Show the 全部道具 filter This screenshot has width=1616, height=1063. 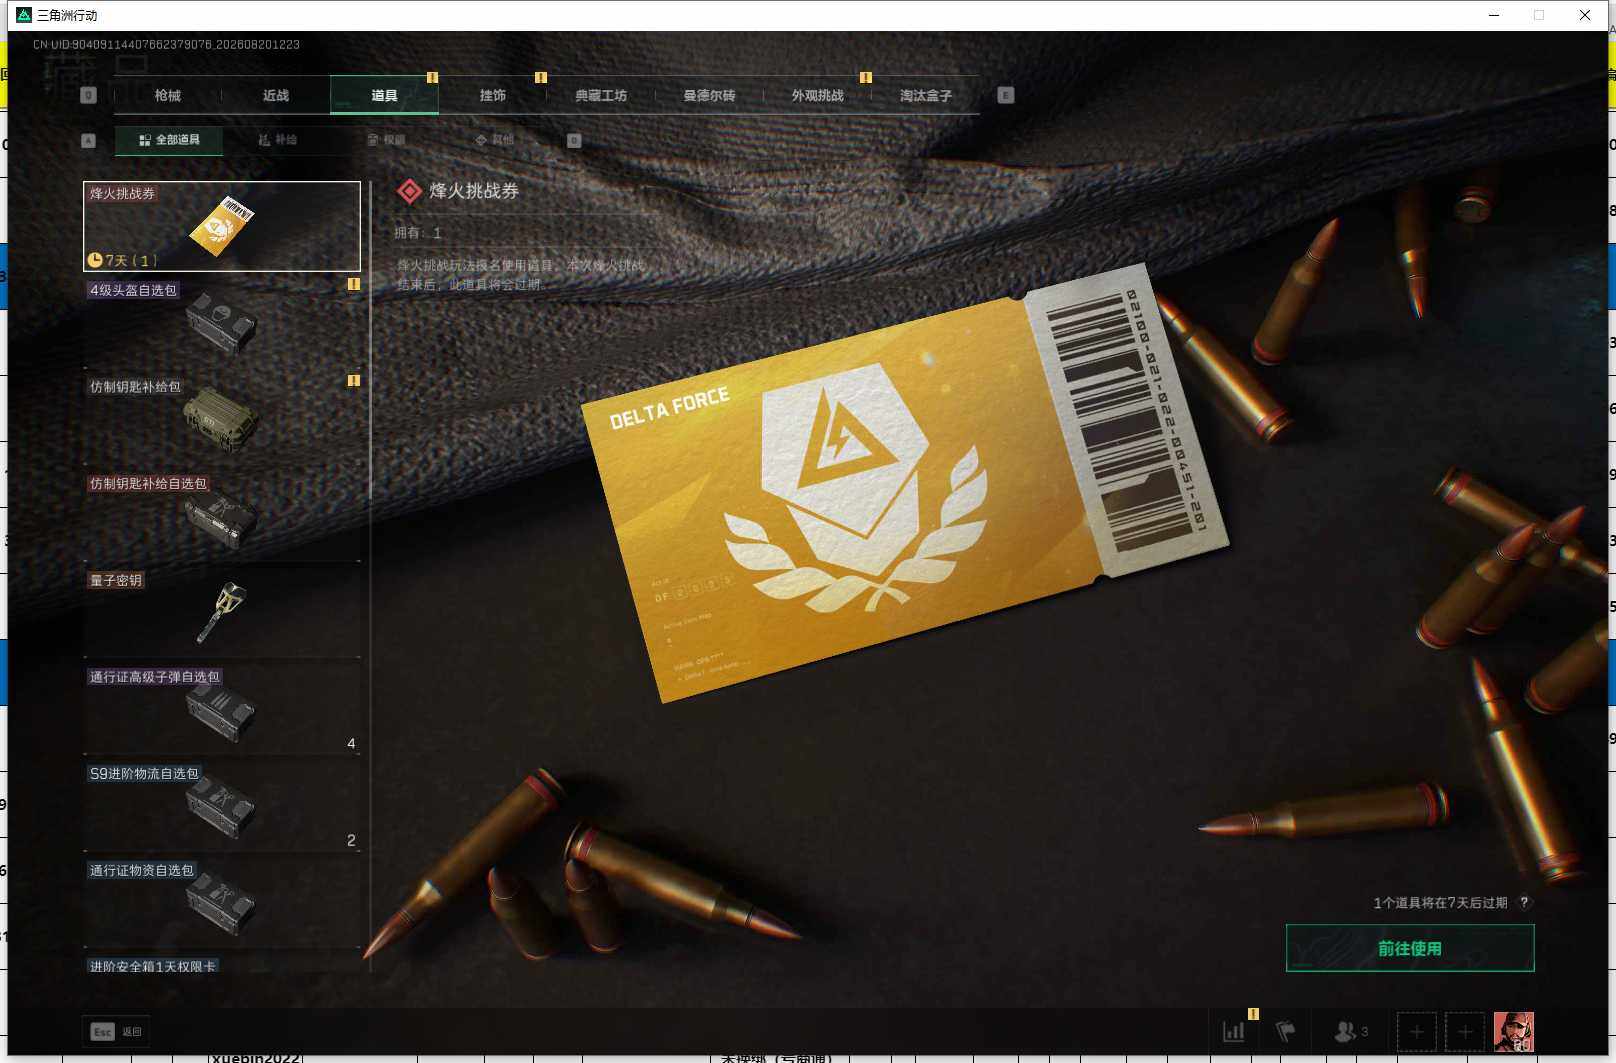pyautogui.click(x=169, y=140)
